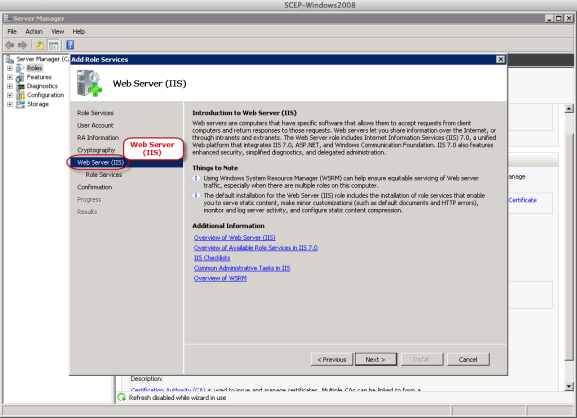Open Common Administrative Tasks in IIS link

(242, 268)
